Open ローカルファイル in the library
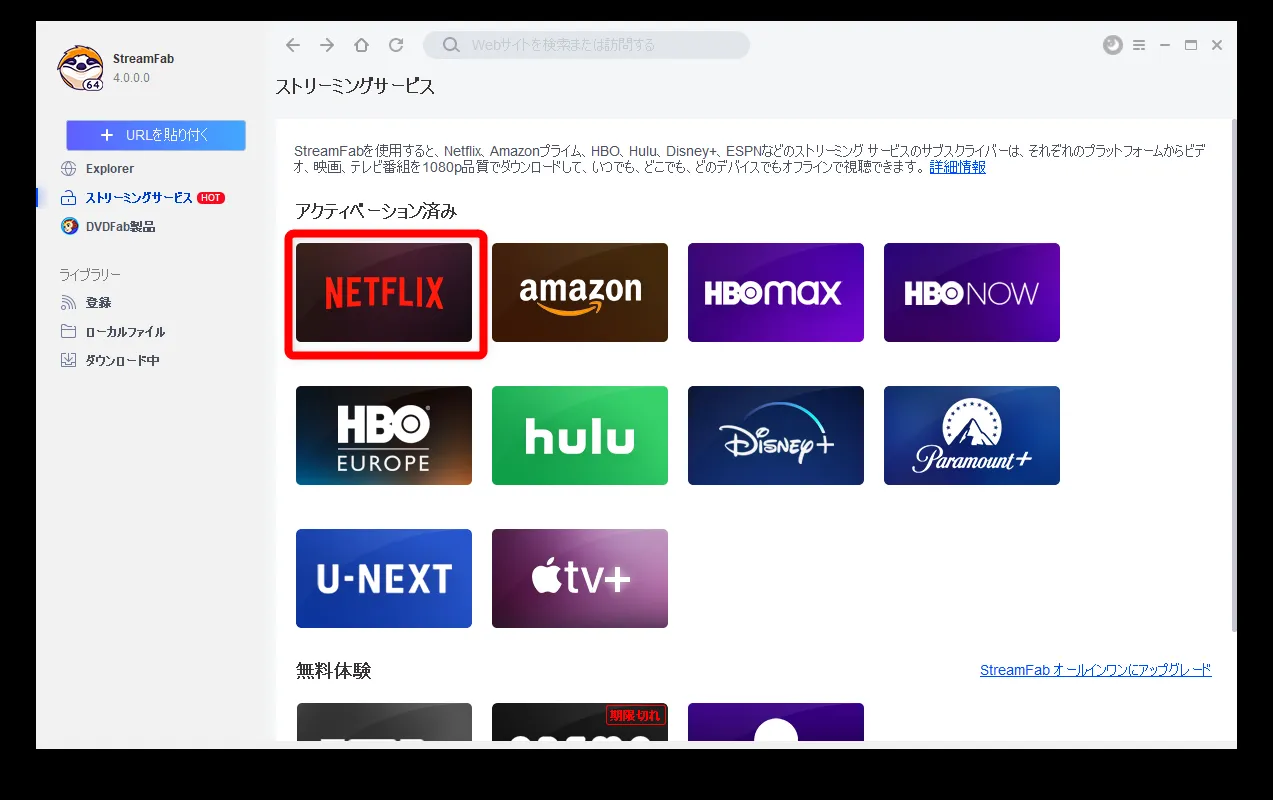Screen dimensions: 1273x800 click(125, 331)
